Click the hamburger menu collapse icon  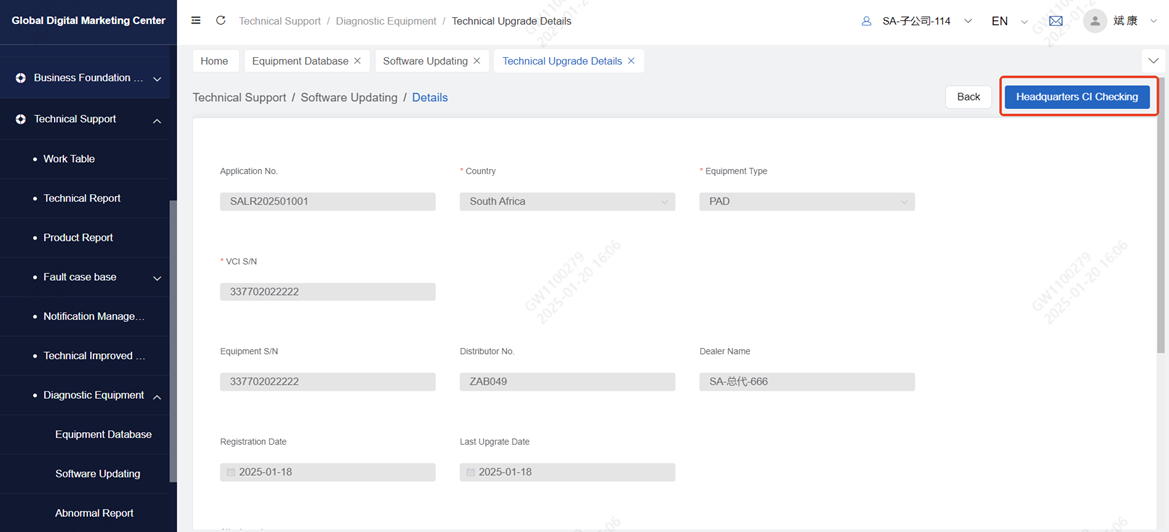point(196,21)
